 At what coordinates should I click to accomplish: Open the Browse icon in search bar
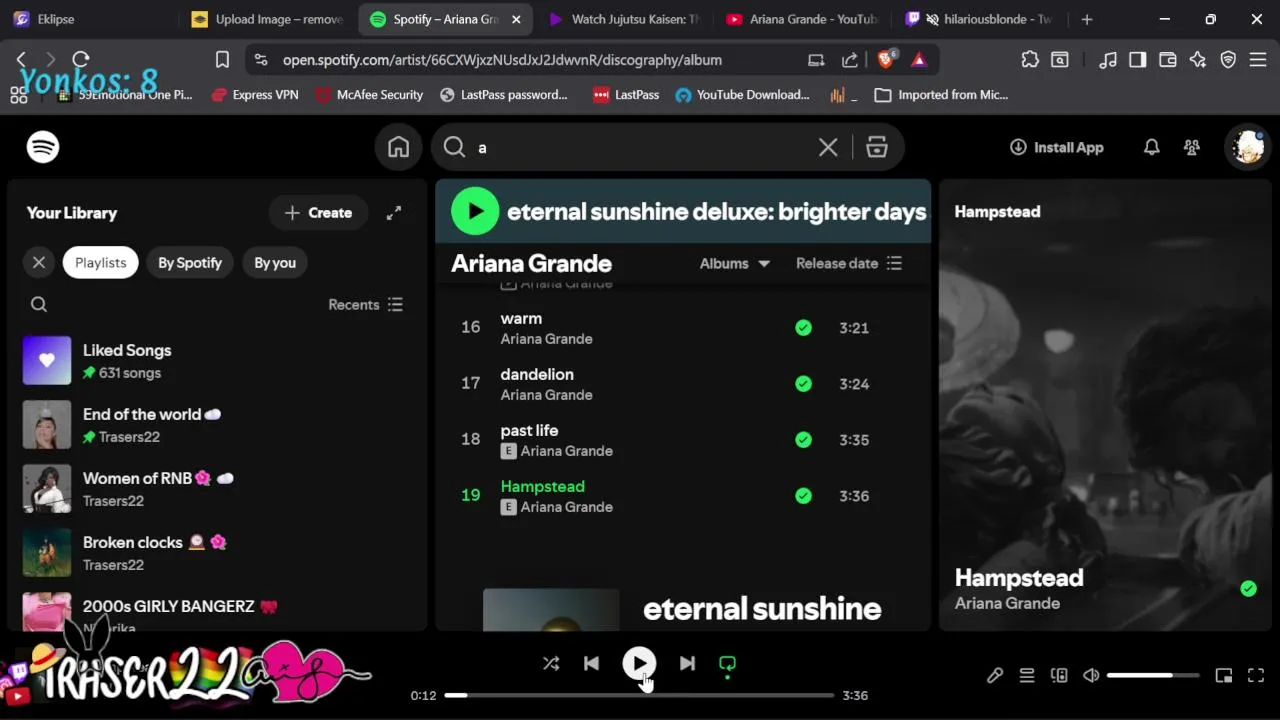[877, 147]
